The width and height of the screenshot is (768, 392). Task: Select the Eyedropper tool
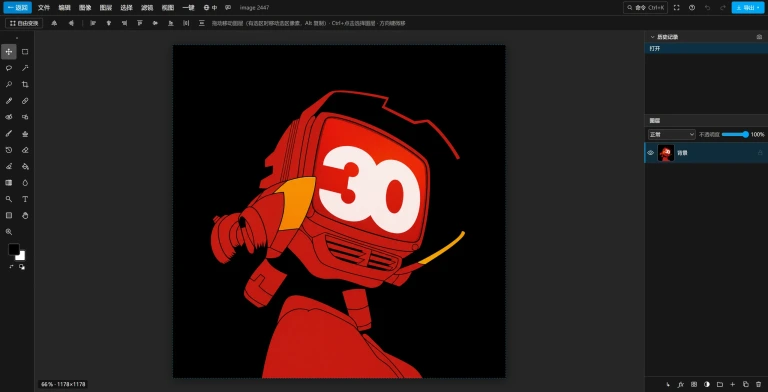pyautogui.click(x=9, y=101)
